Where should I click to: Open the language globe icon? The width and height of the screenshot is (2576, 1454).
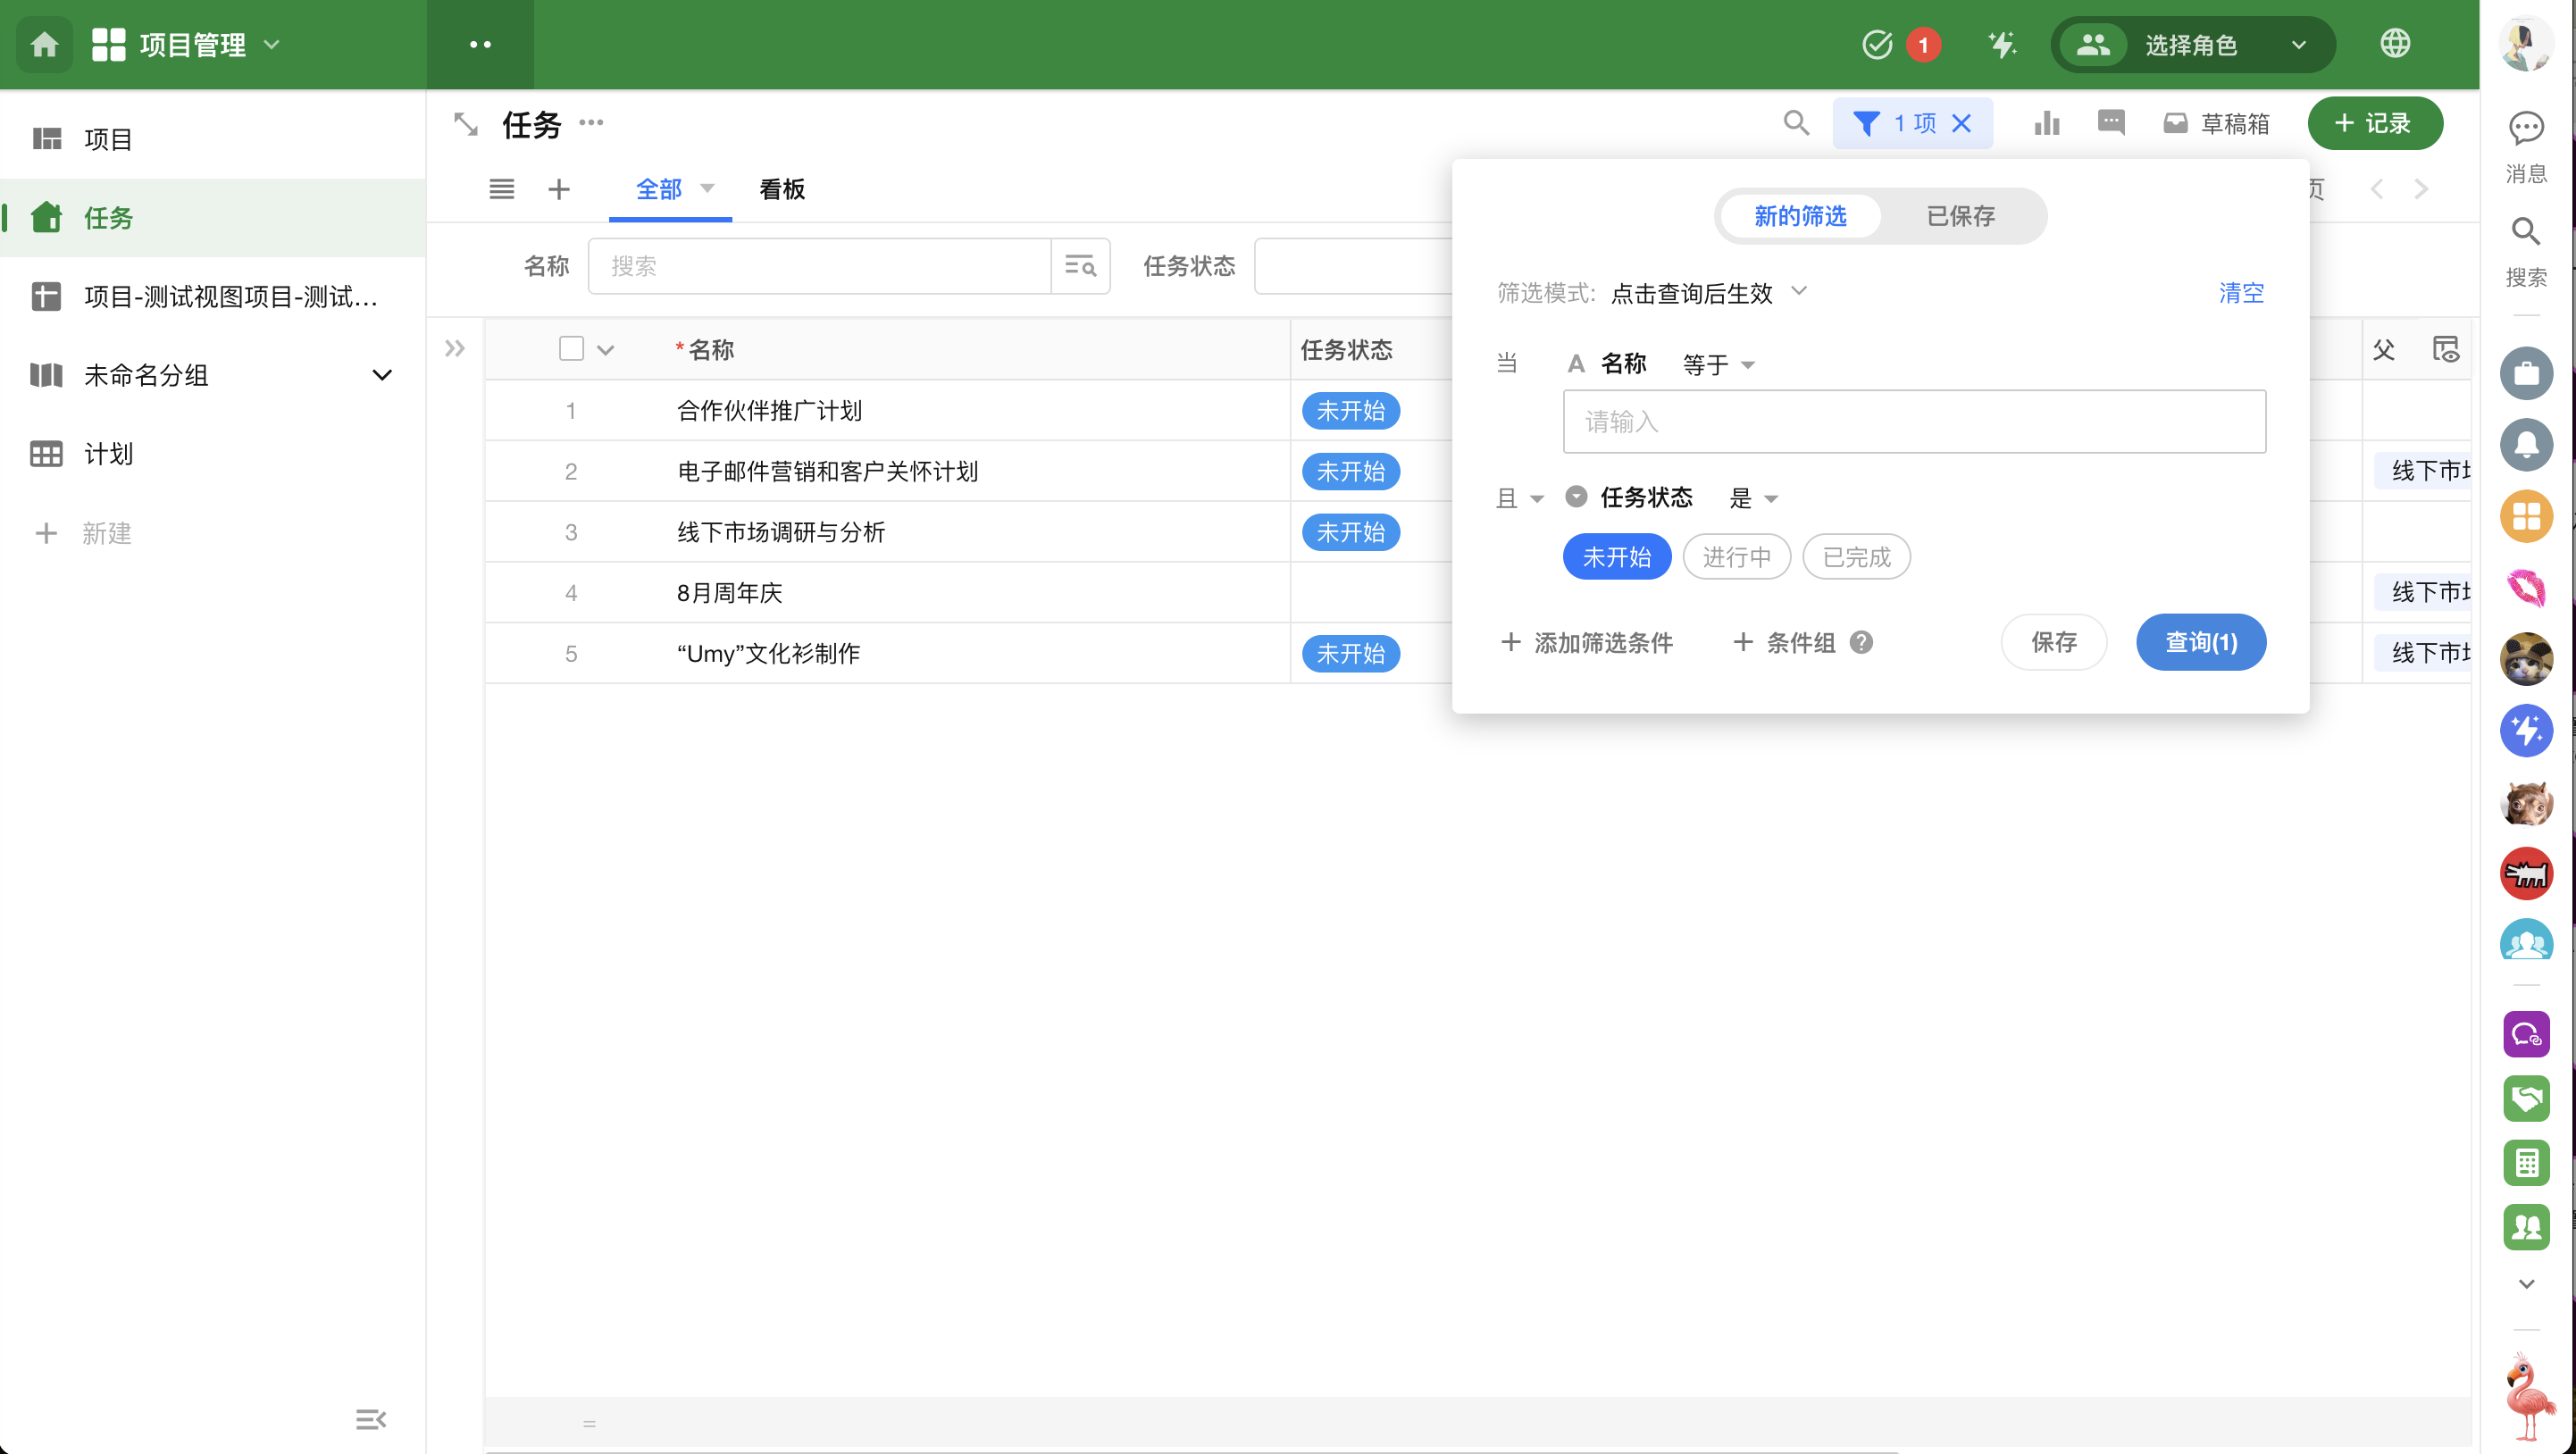point(2395,44)
